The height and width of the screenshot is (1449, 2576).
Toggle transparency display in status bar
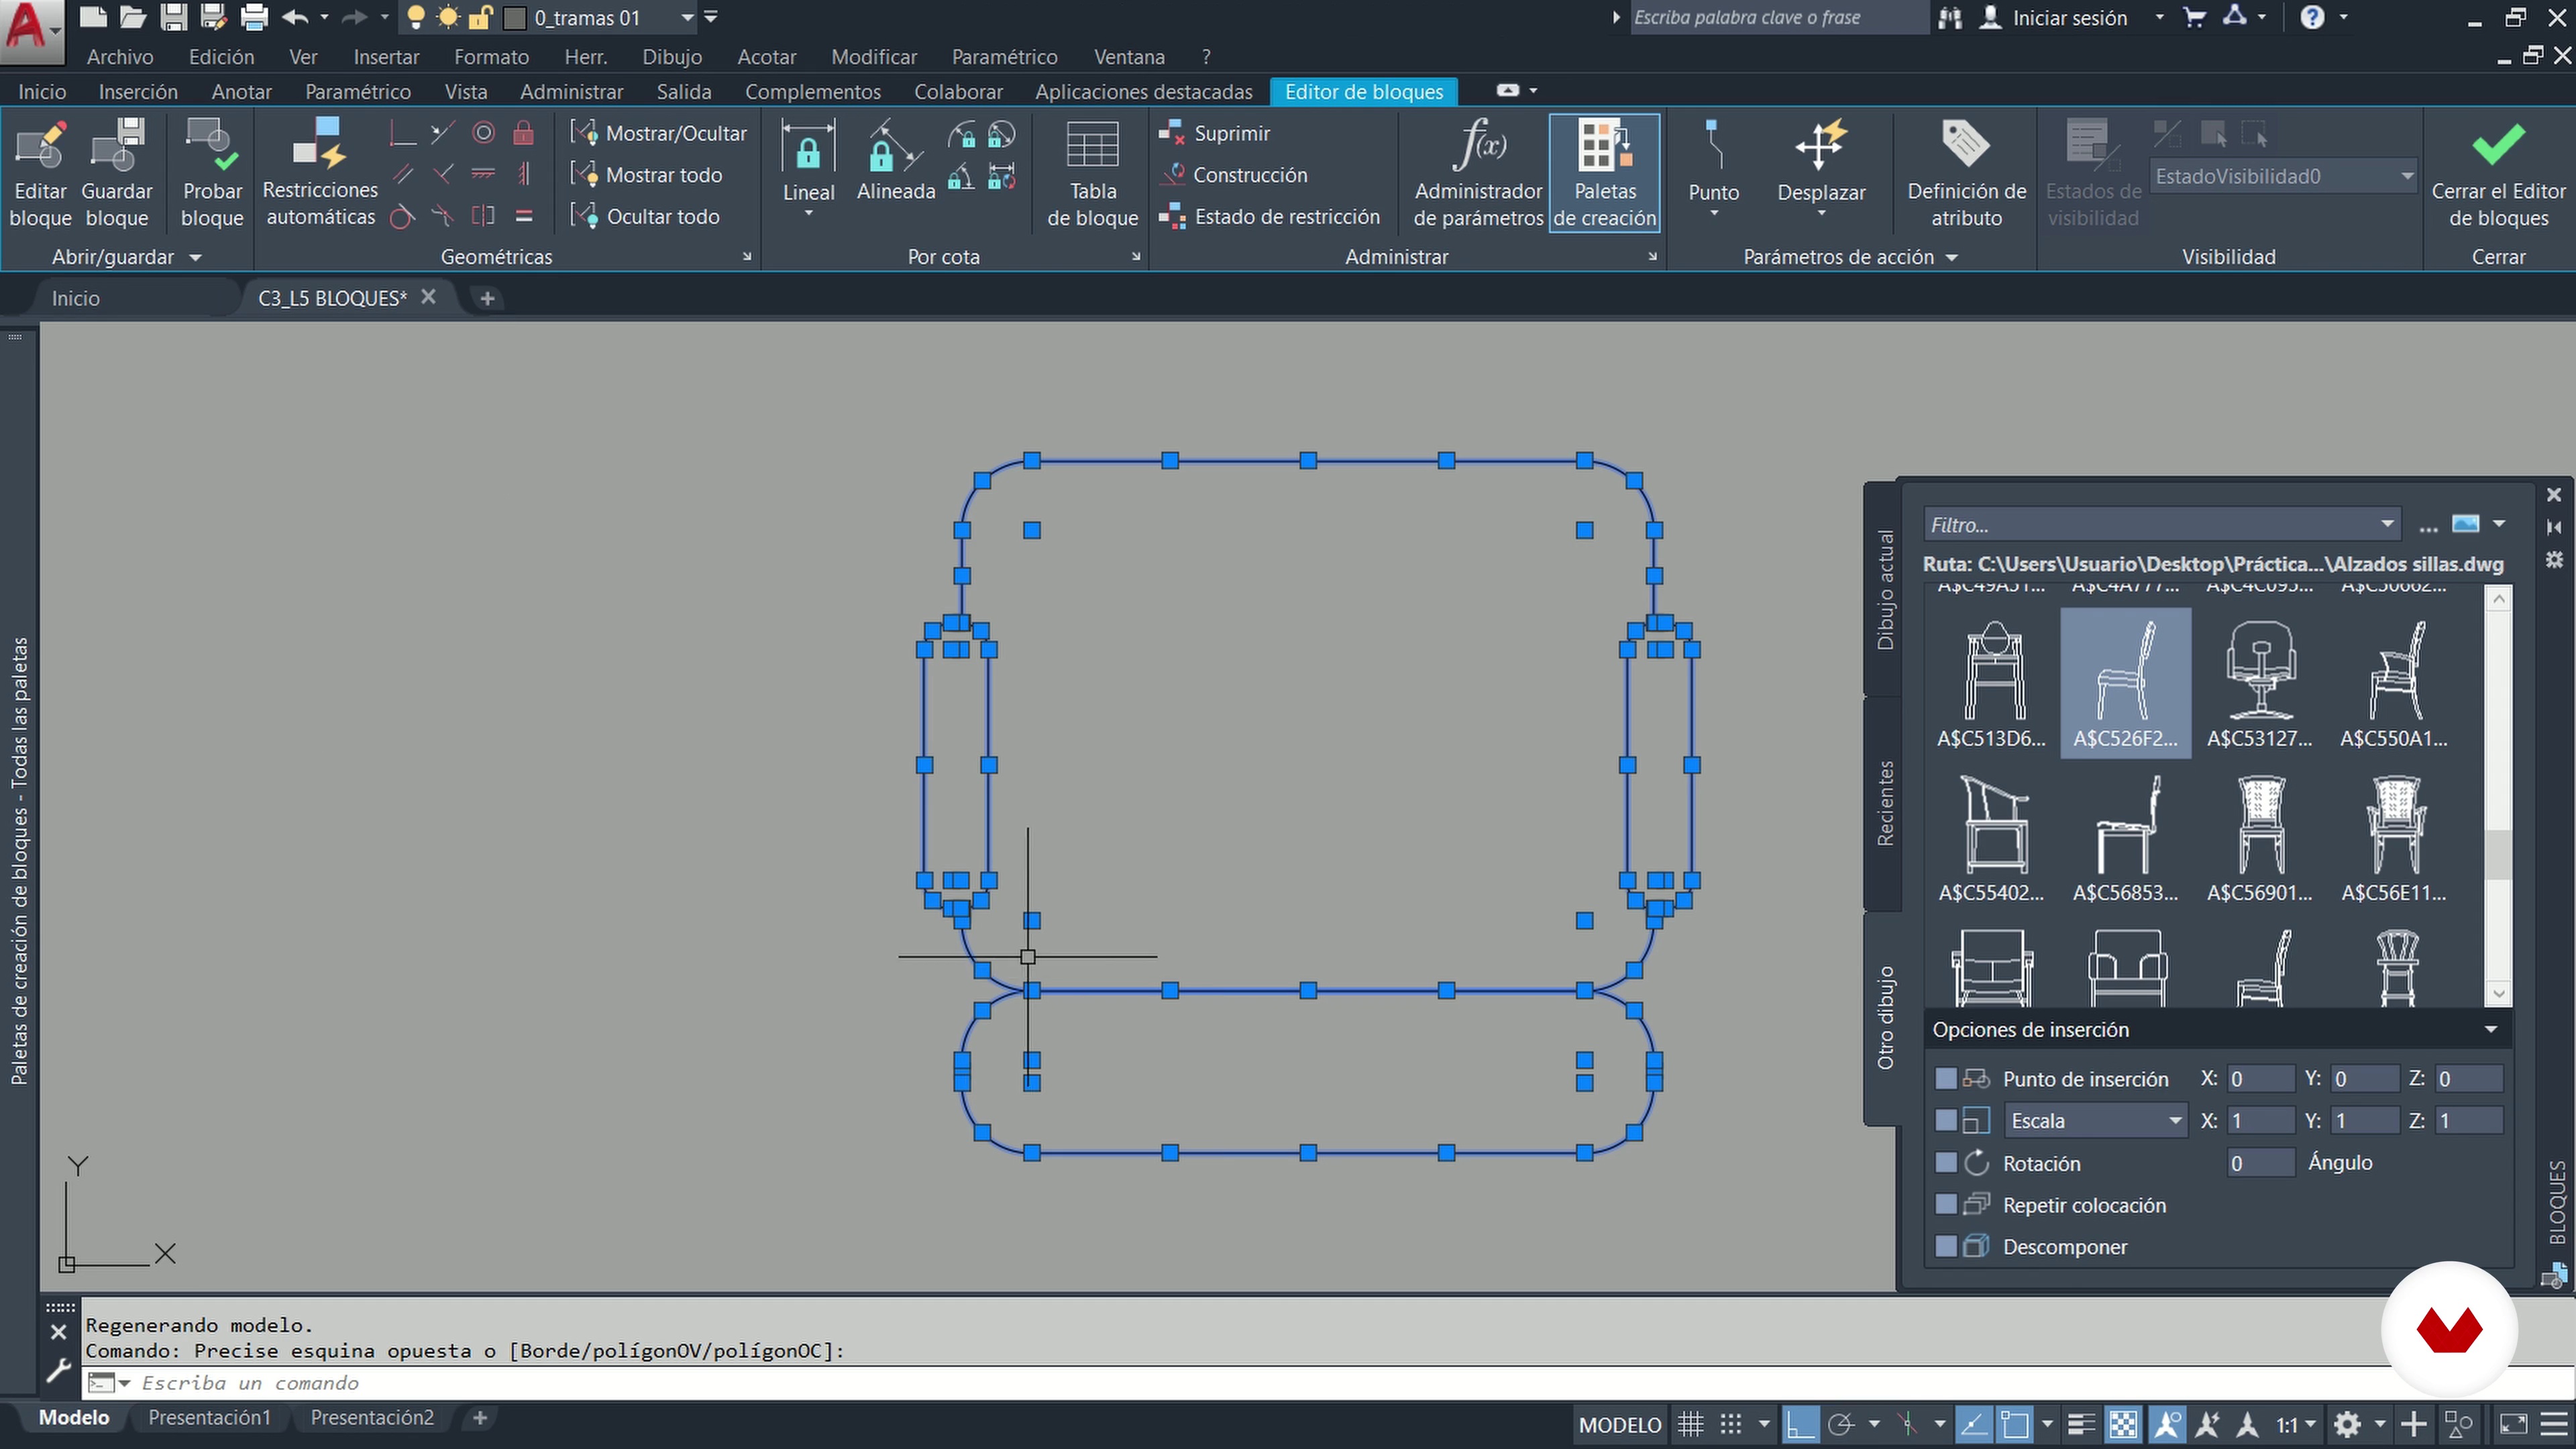click(x=2123, y=1424)
